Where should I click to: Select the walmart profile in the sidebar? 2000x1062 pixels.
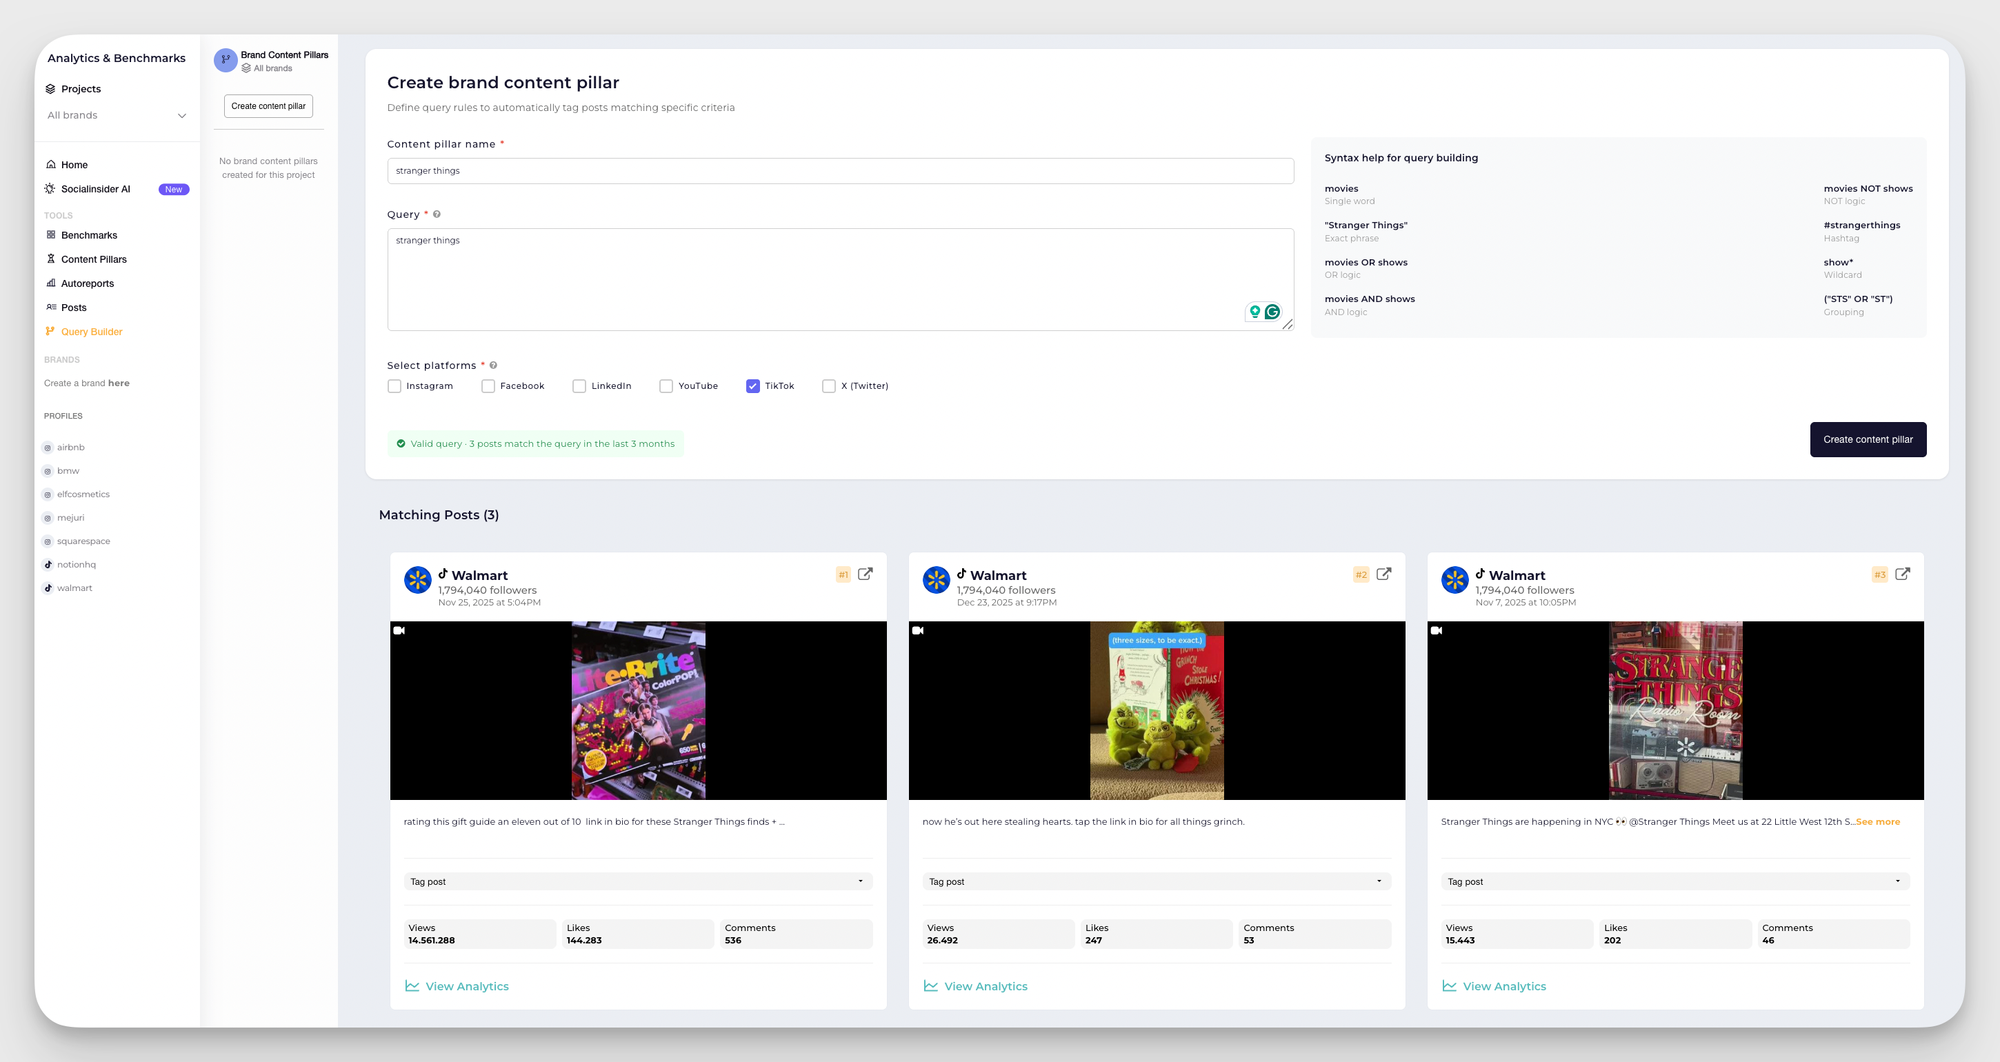[74, 588]
